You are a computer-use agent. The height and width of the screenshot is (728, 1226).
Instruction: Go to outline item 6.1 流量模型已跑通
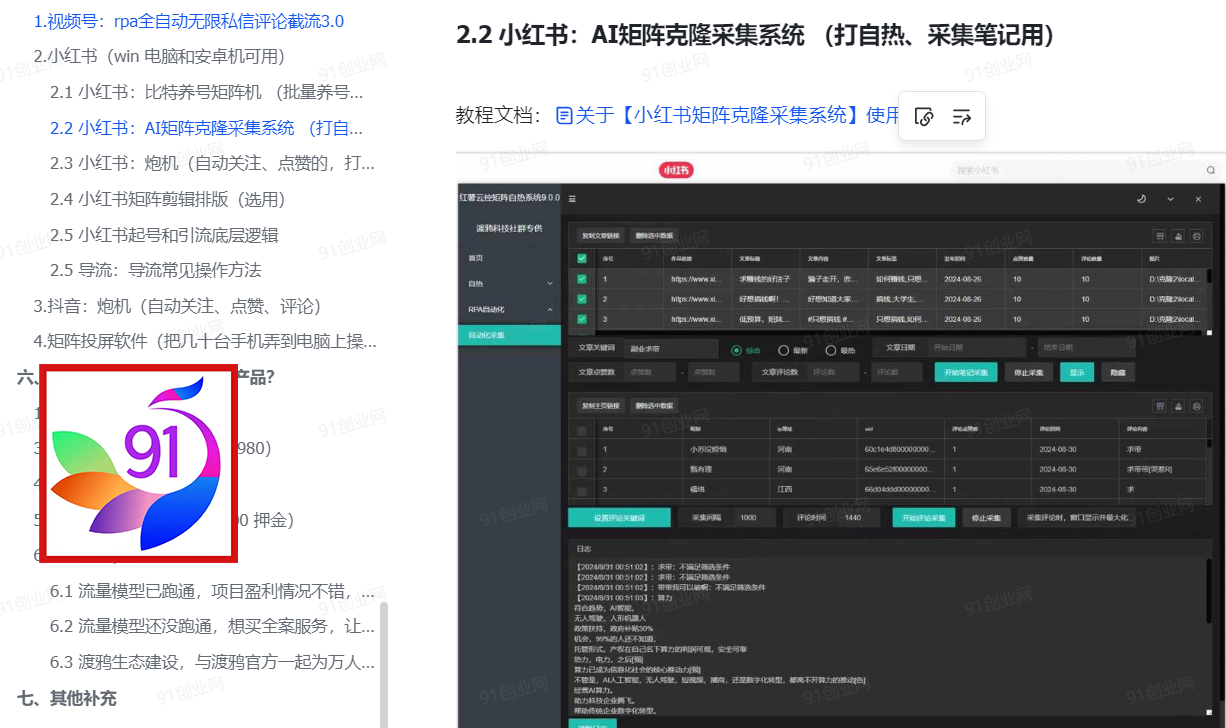click(213, 591)
